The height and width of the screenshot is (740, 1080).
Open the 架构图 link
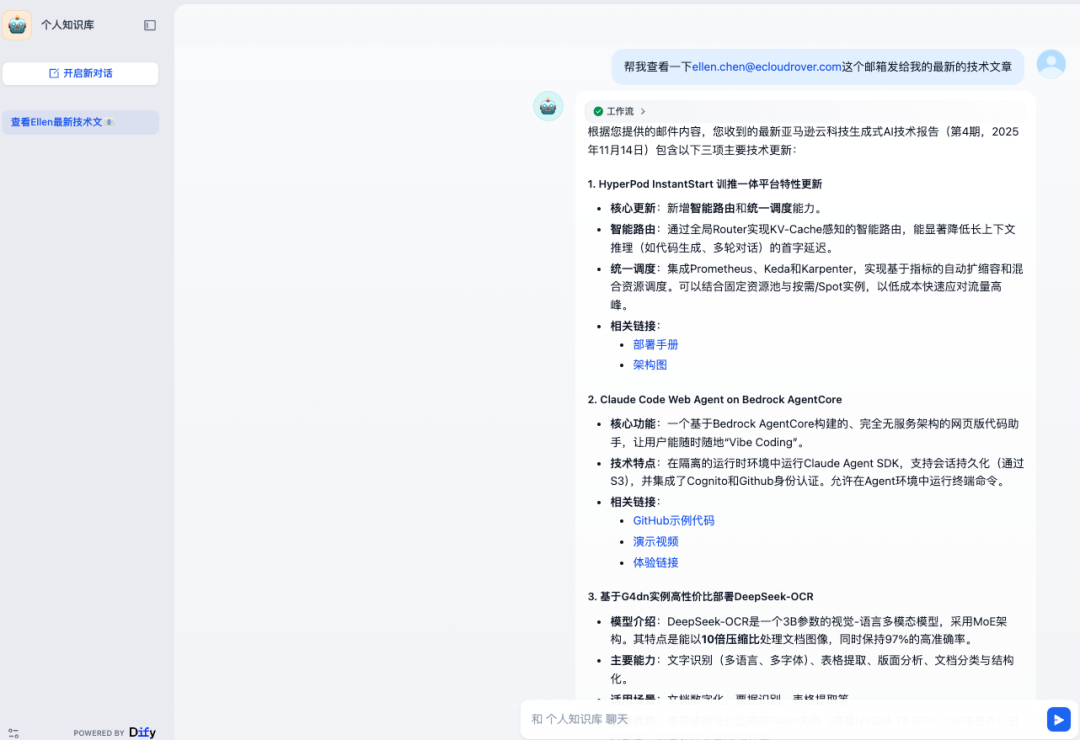click(x=649, y=365)
